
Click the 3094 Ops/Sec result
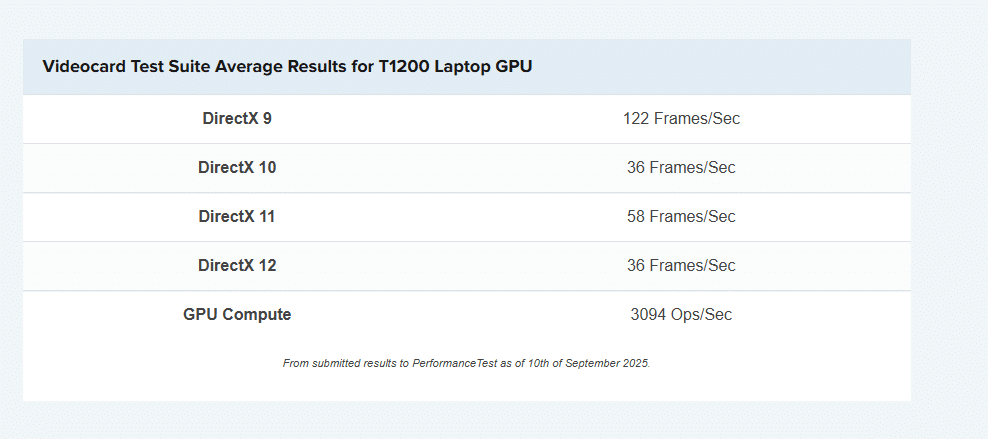point(681,315)
